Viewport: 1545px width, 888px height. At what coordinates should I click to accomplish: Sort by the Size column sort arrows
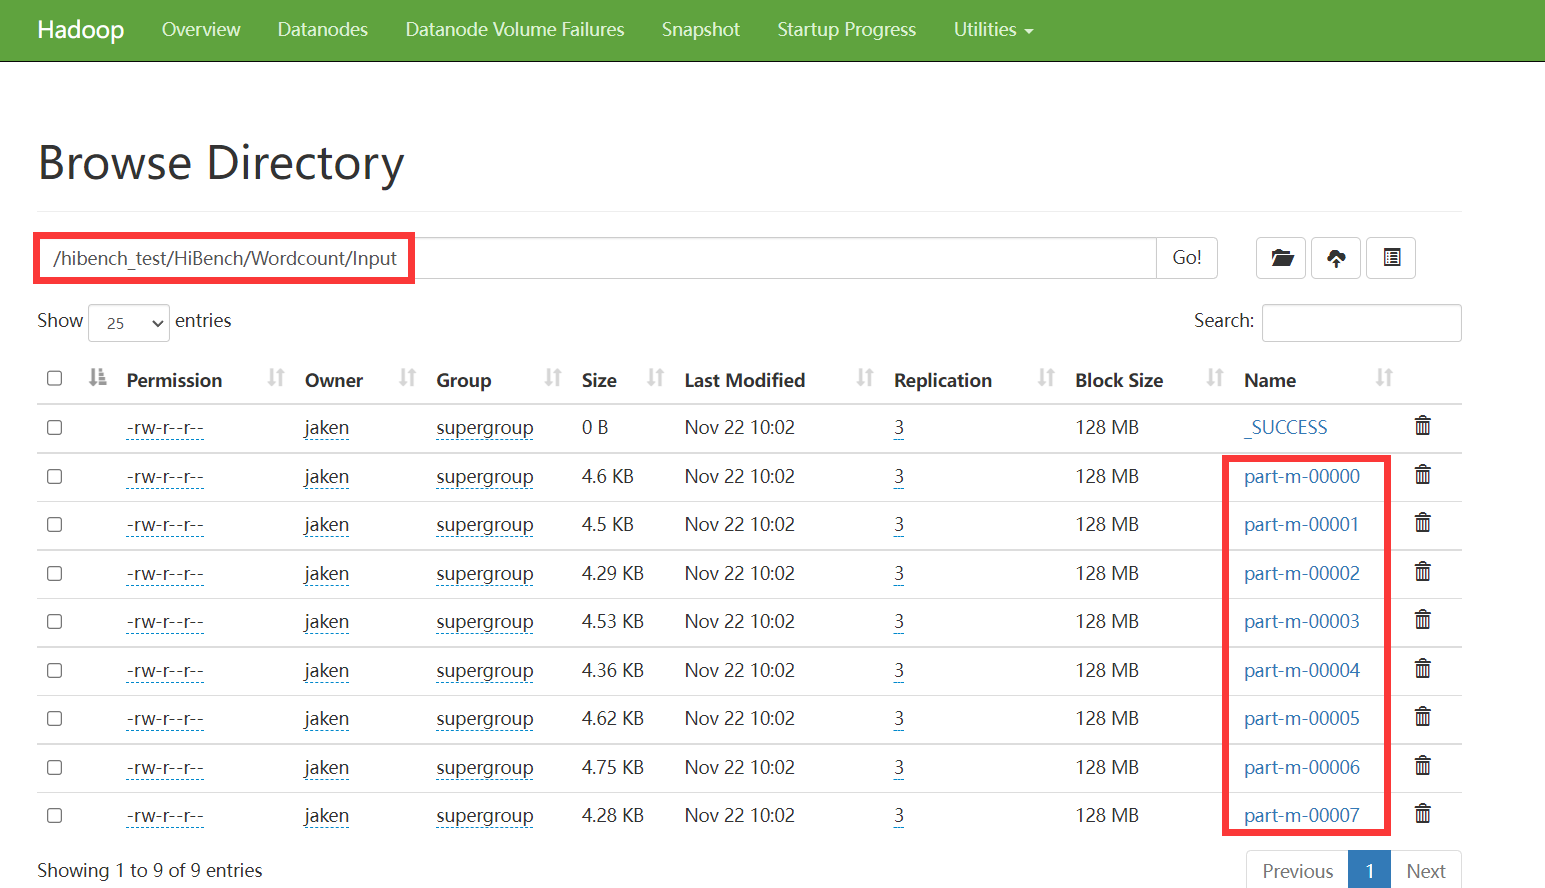(655, 378)
